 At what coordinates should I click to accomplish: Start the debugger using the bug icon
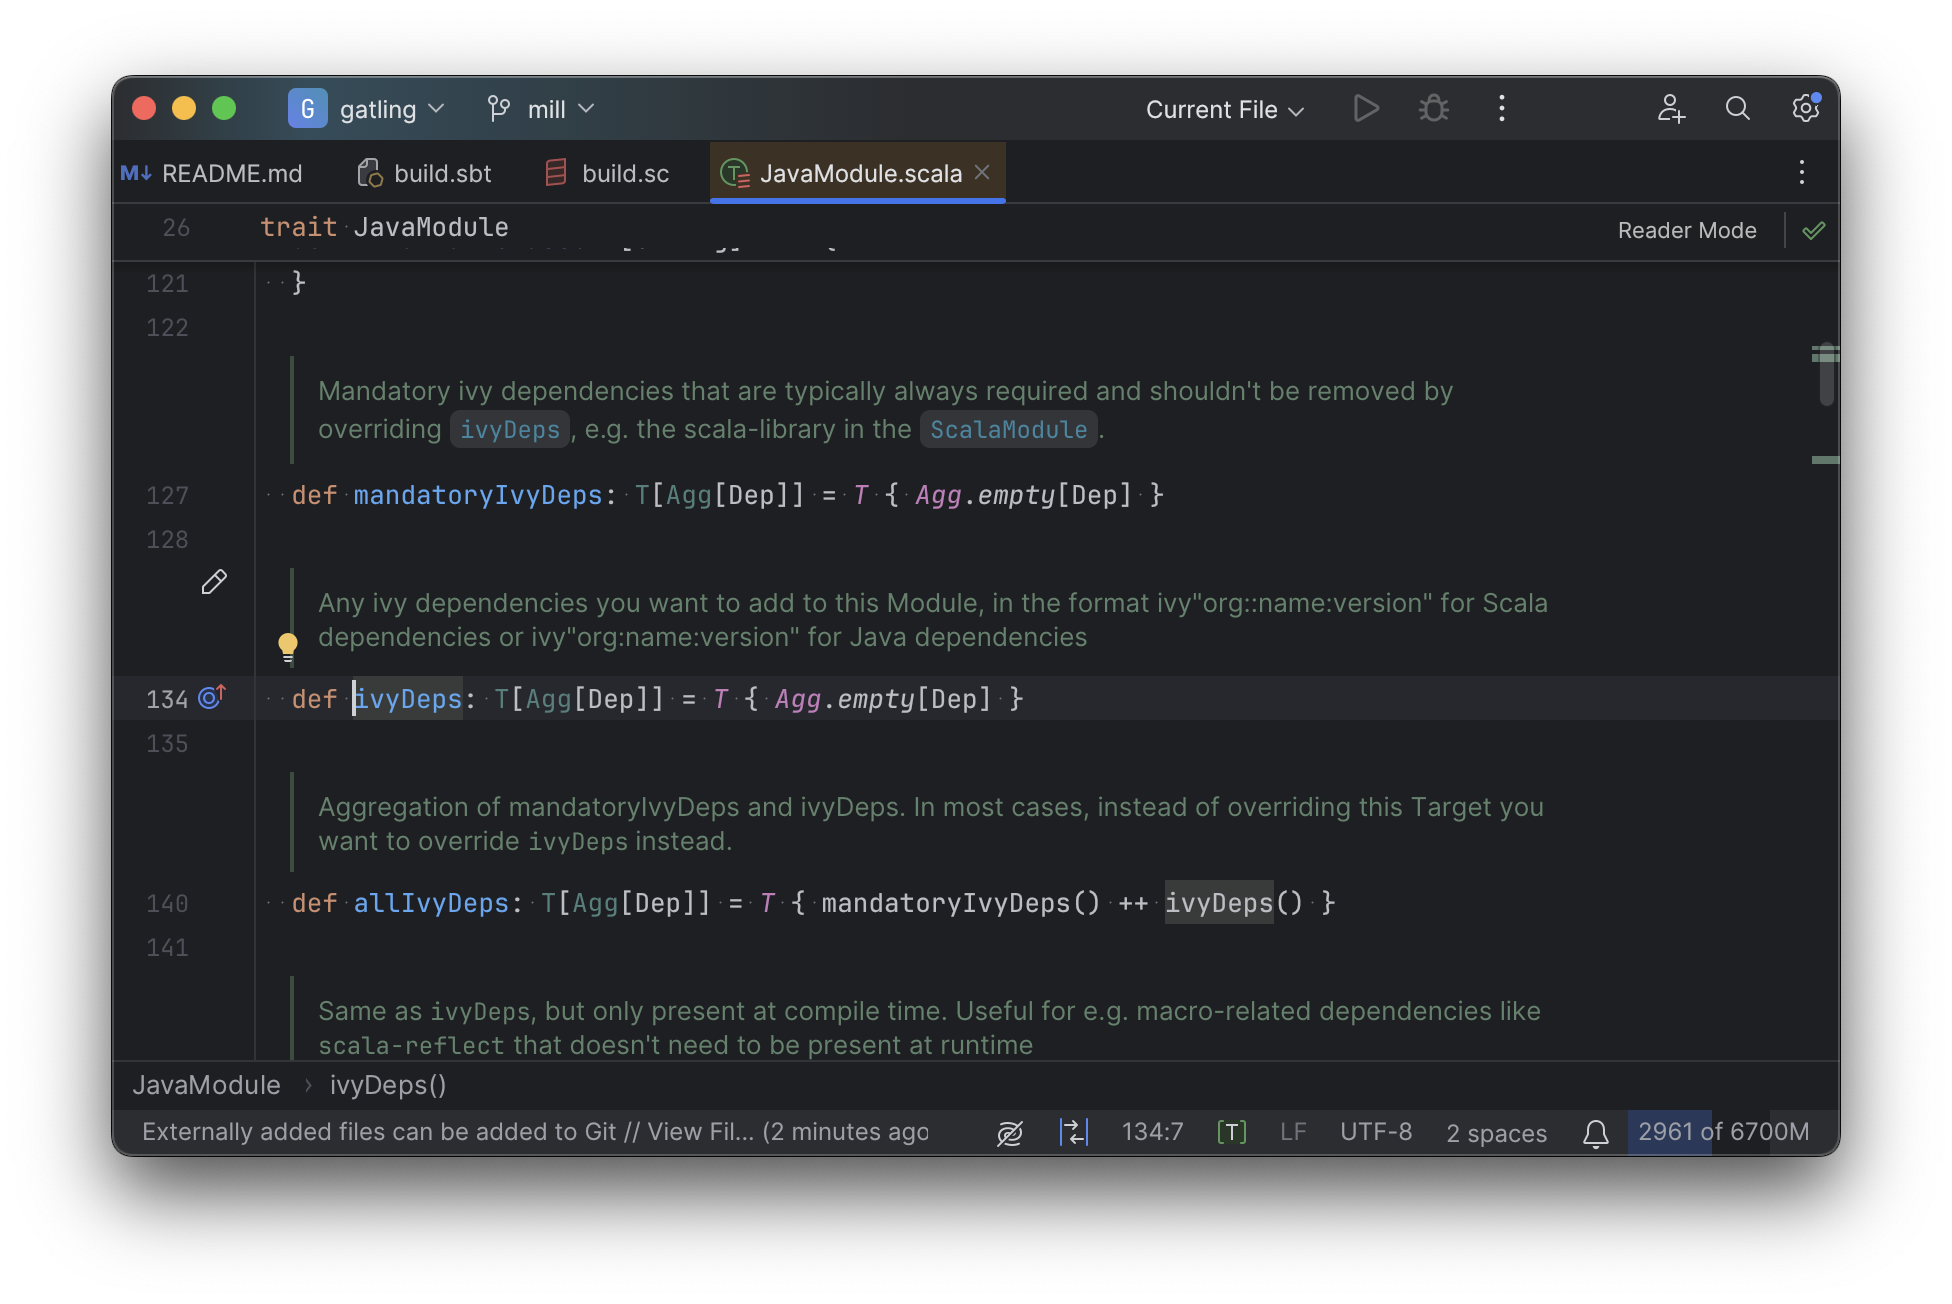(x=1433, y=108)
